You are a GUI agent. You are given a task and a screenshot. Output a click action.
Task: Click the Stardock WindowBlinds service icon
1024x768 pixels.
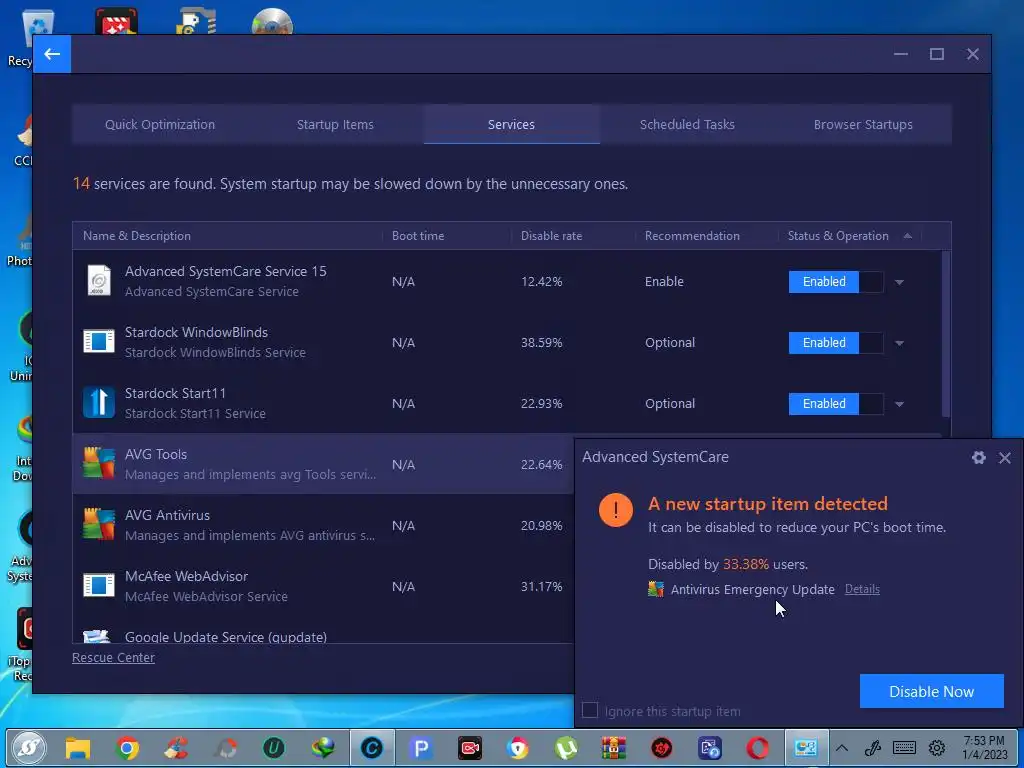[99, 342]
